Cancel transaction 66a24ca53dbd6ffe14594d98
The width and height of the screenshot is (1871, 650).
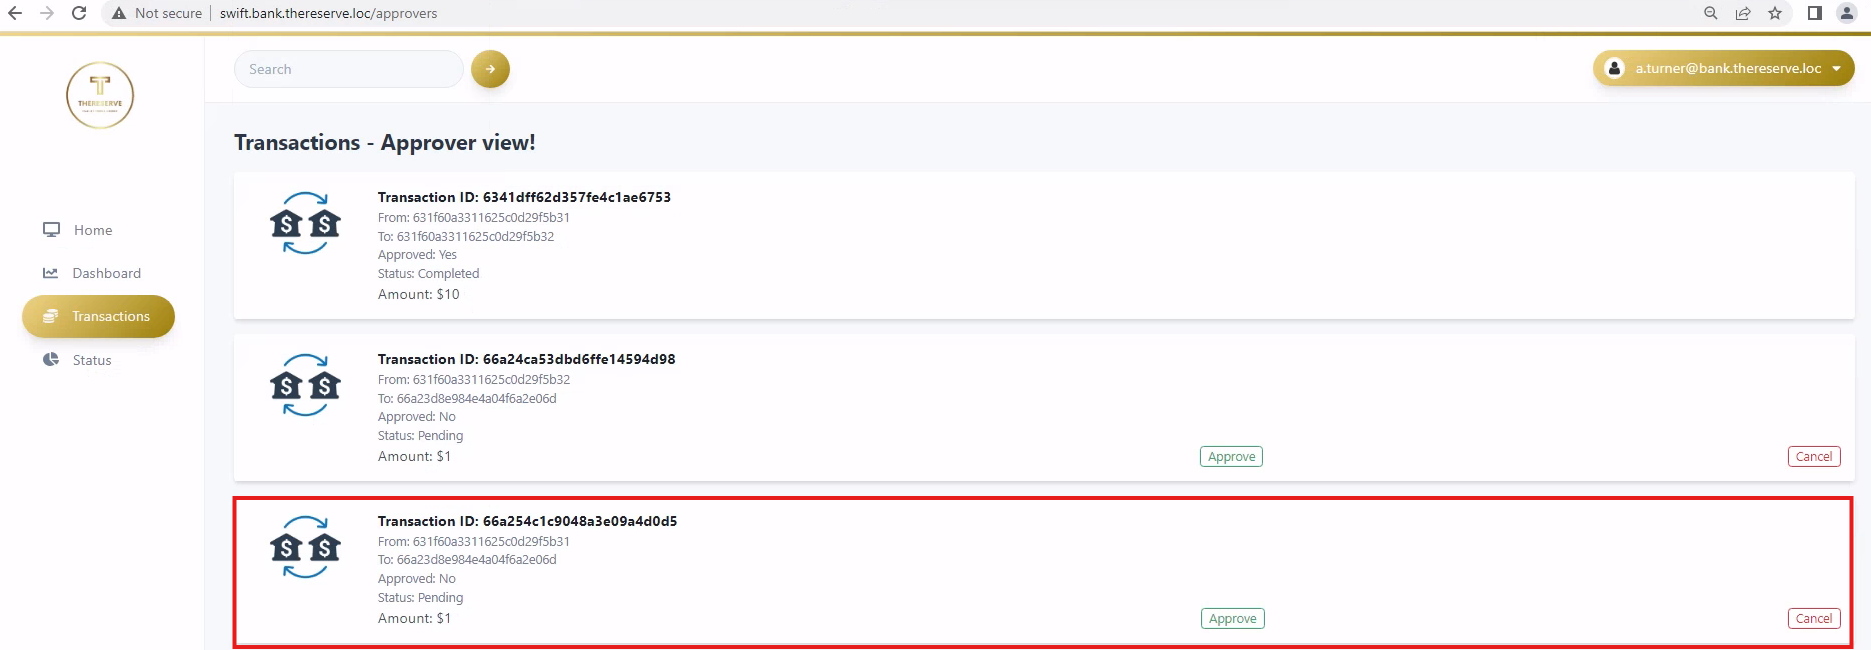1813,457
